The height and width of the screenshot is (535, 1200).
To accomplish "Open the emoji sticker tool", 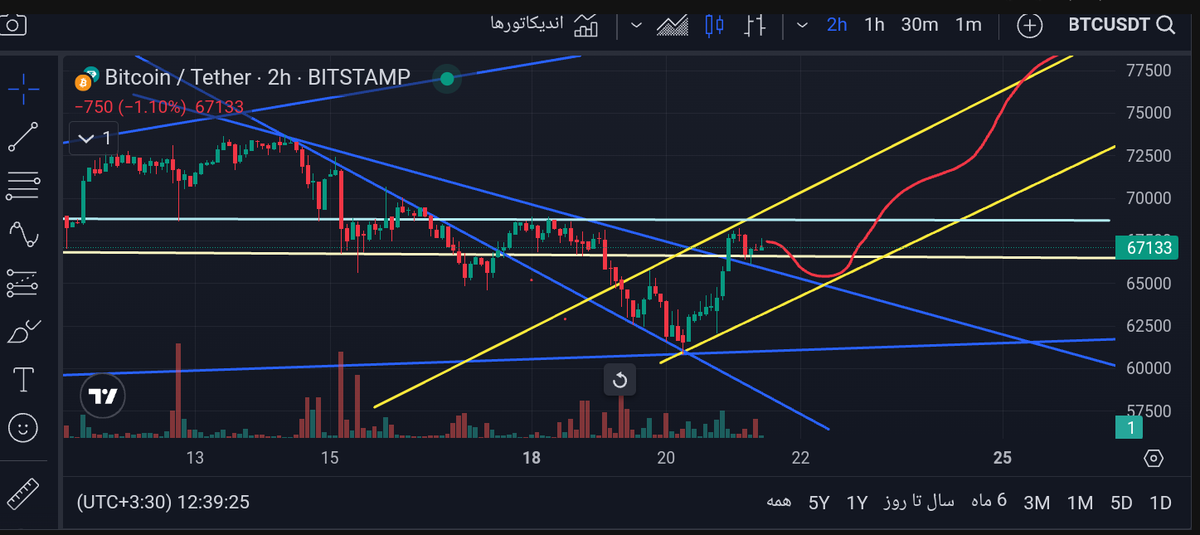I will coord(24,428).
